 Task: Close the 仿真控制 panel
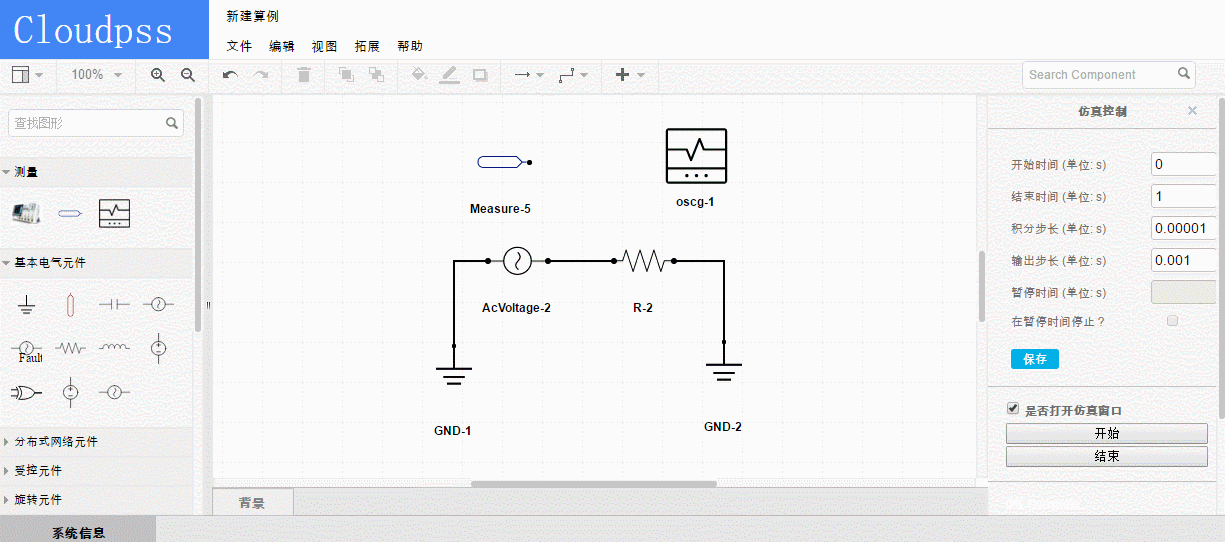1192,111
